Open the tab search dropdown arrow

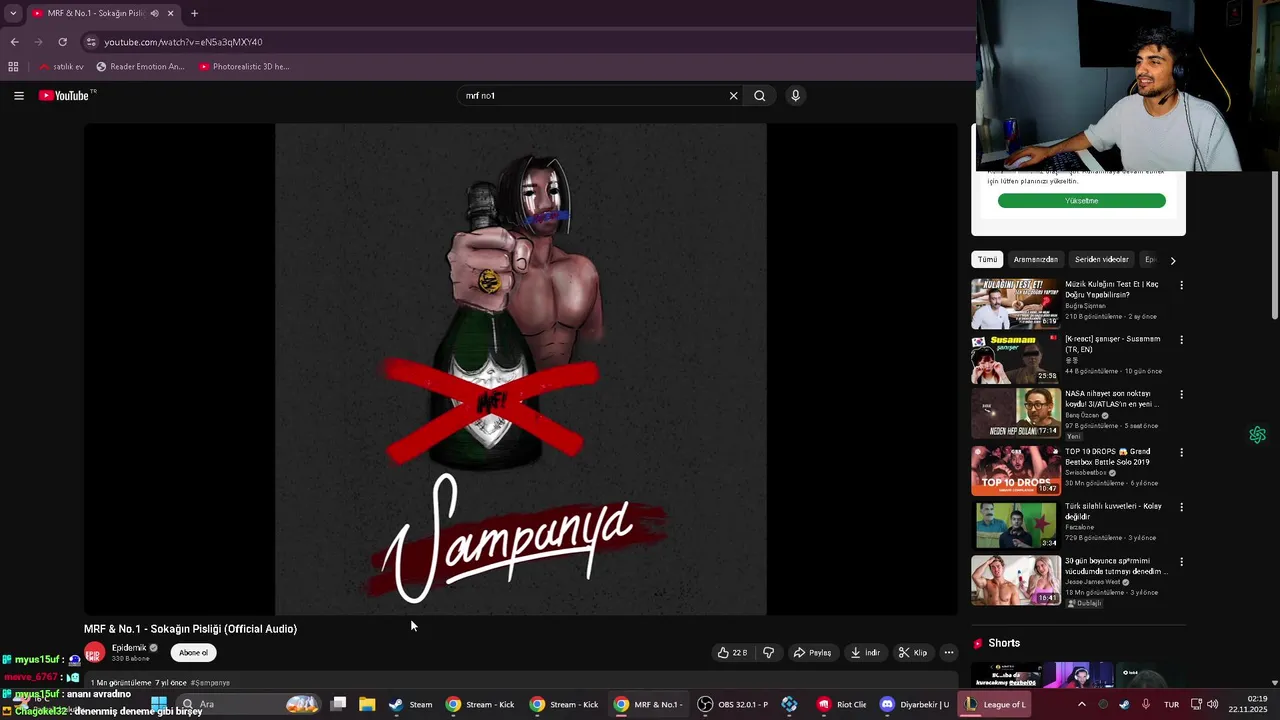[13, 14]
